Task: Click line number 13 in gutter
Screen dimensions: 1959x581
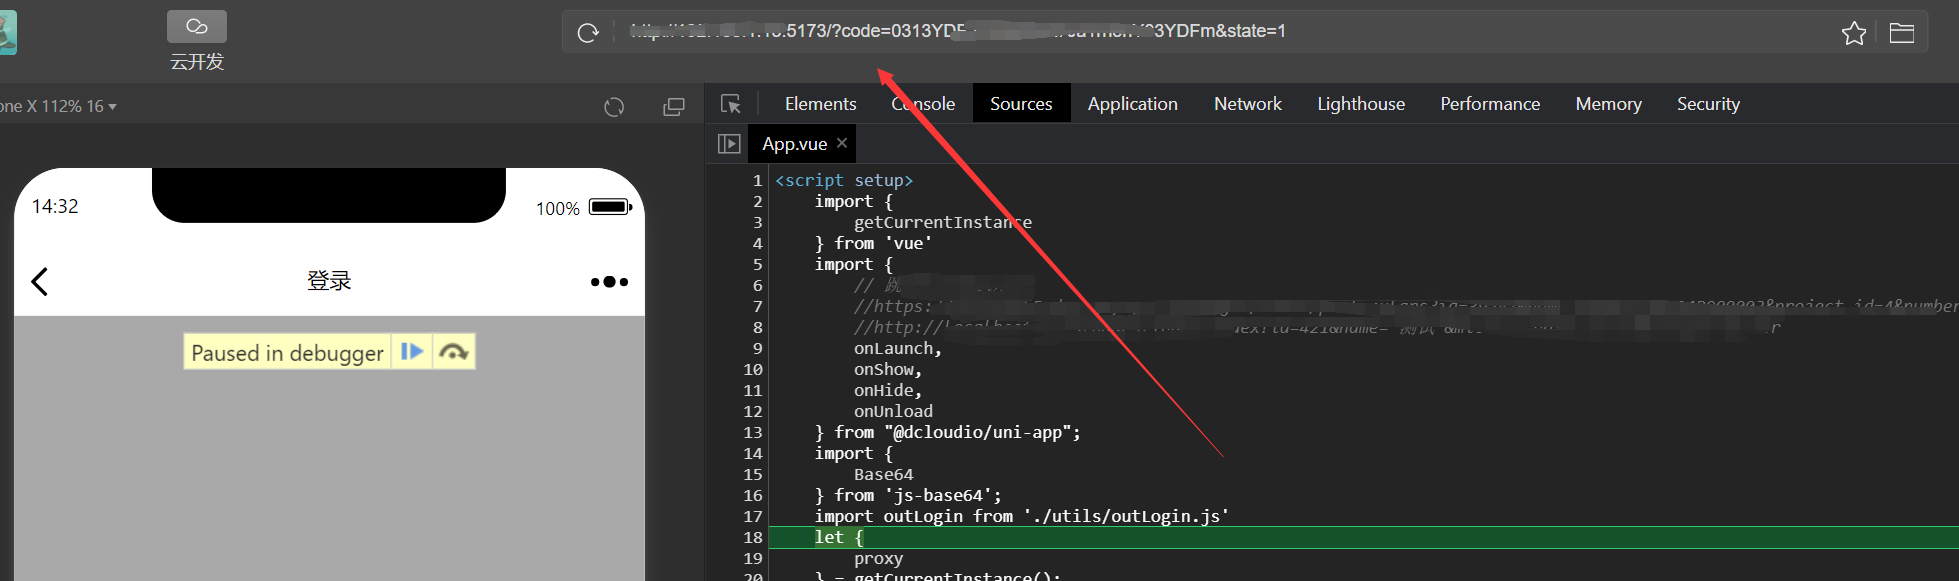Action: pos(753,432)
